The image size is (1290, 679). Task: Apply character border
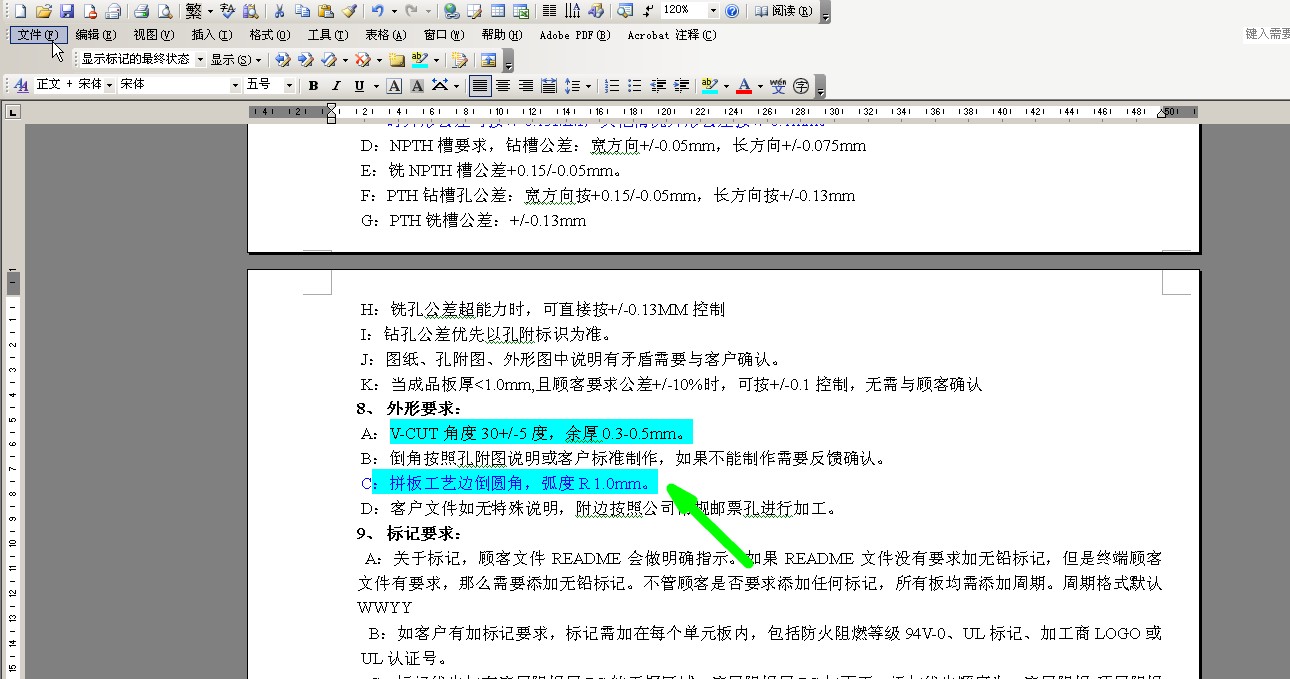(395, 86)
